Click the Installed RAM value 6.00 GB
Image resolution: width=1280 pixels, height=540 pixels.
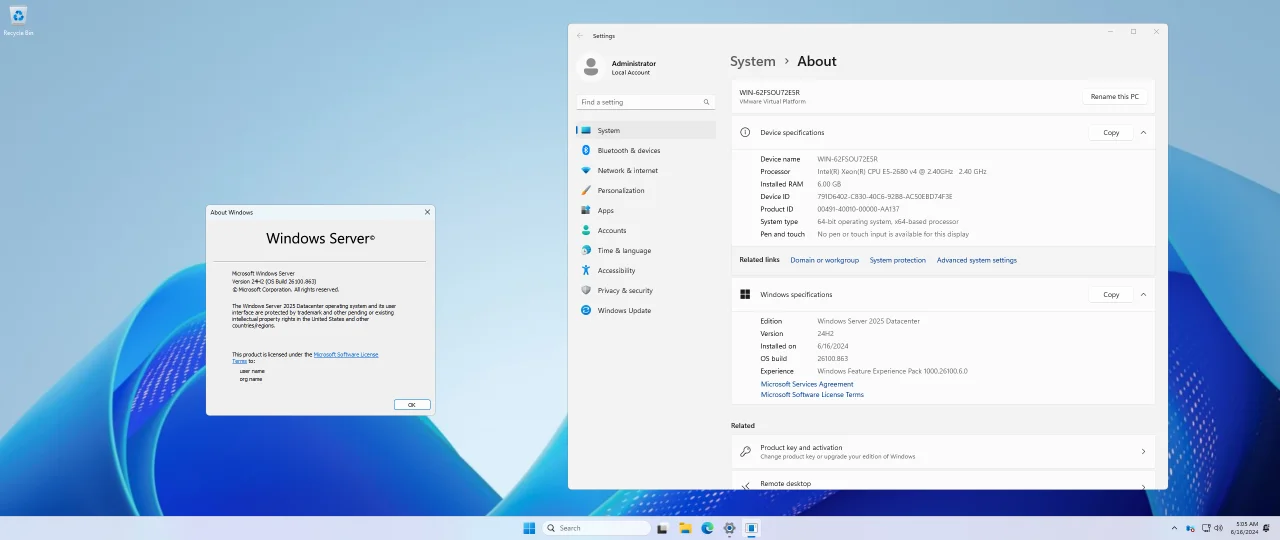click(x=829, y=184)
